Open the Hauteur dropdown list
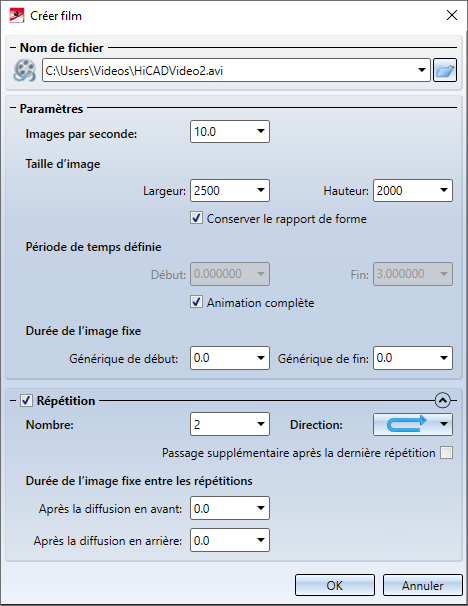 [x=444, y=190]
